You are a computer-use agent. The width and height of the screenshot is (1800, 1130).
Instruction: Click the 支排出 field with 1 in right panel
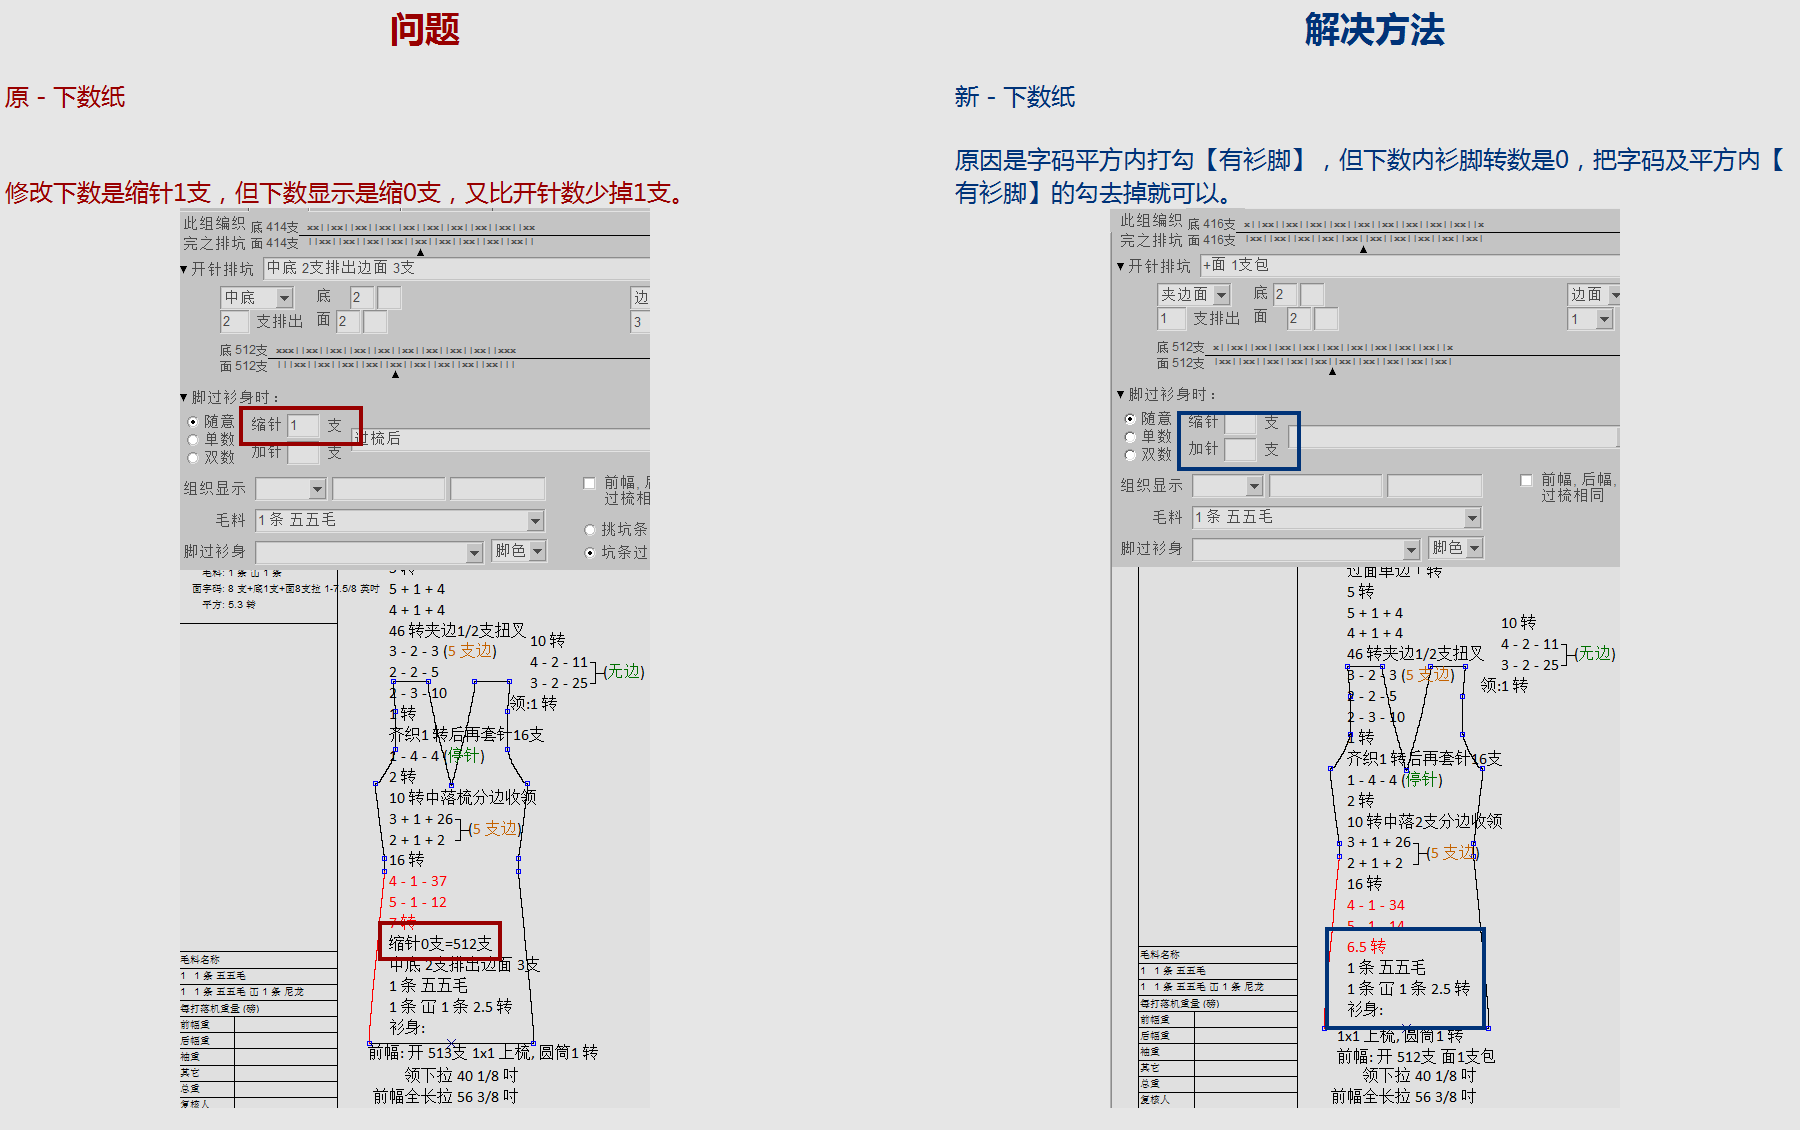point(1171,319)
